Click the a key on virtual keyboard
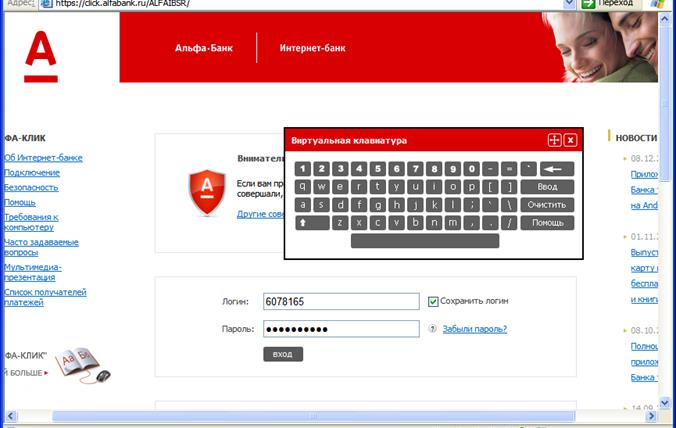Image resolution: width=676 pixels, height=428 pixels. tap(303, 205)
